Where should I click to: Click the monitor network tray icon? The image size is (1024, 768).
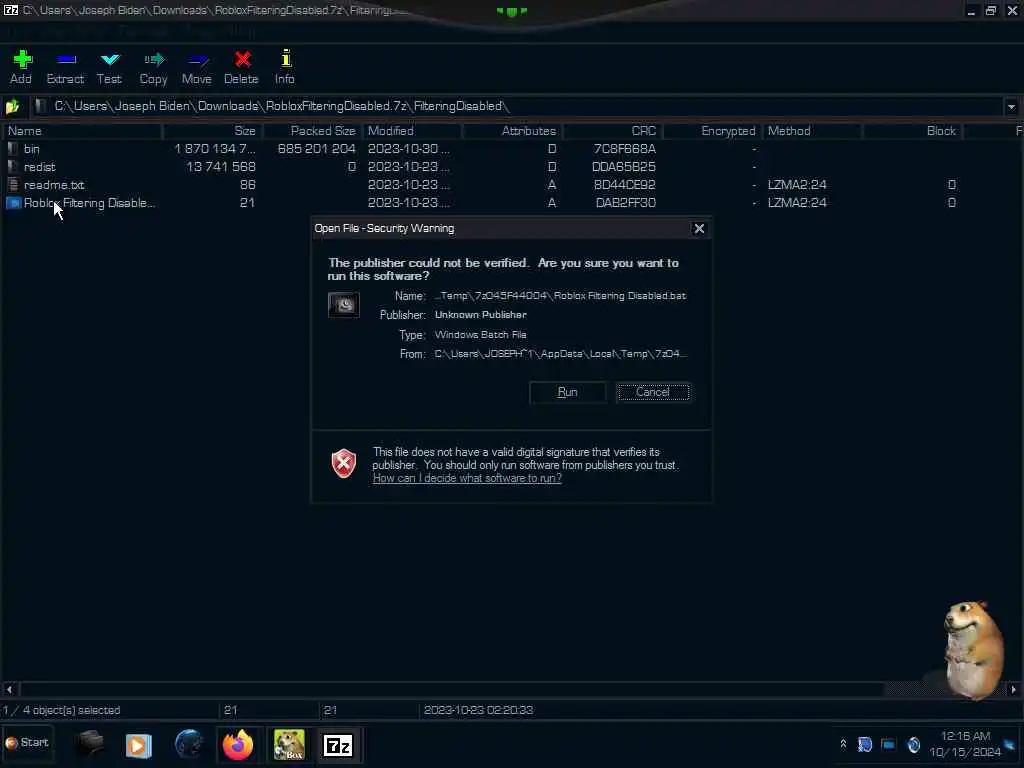pos(888,744)
